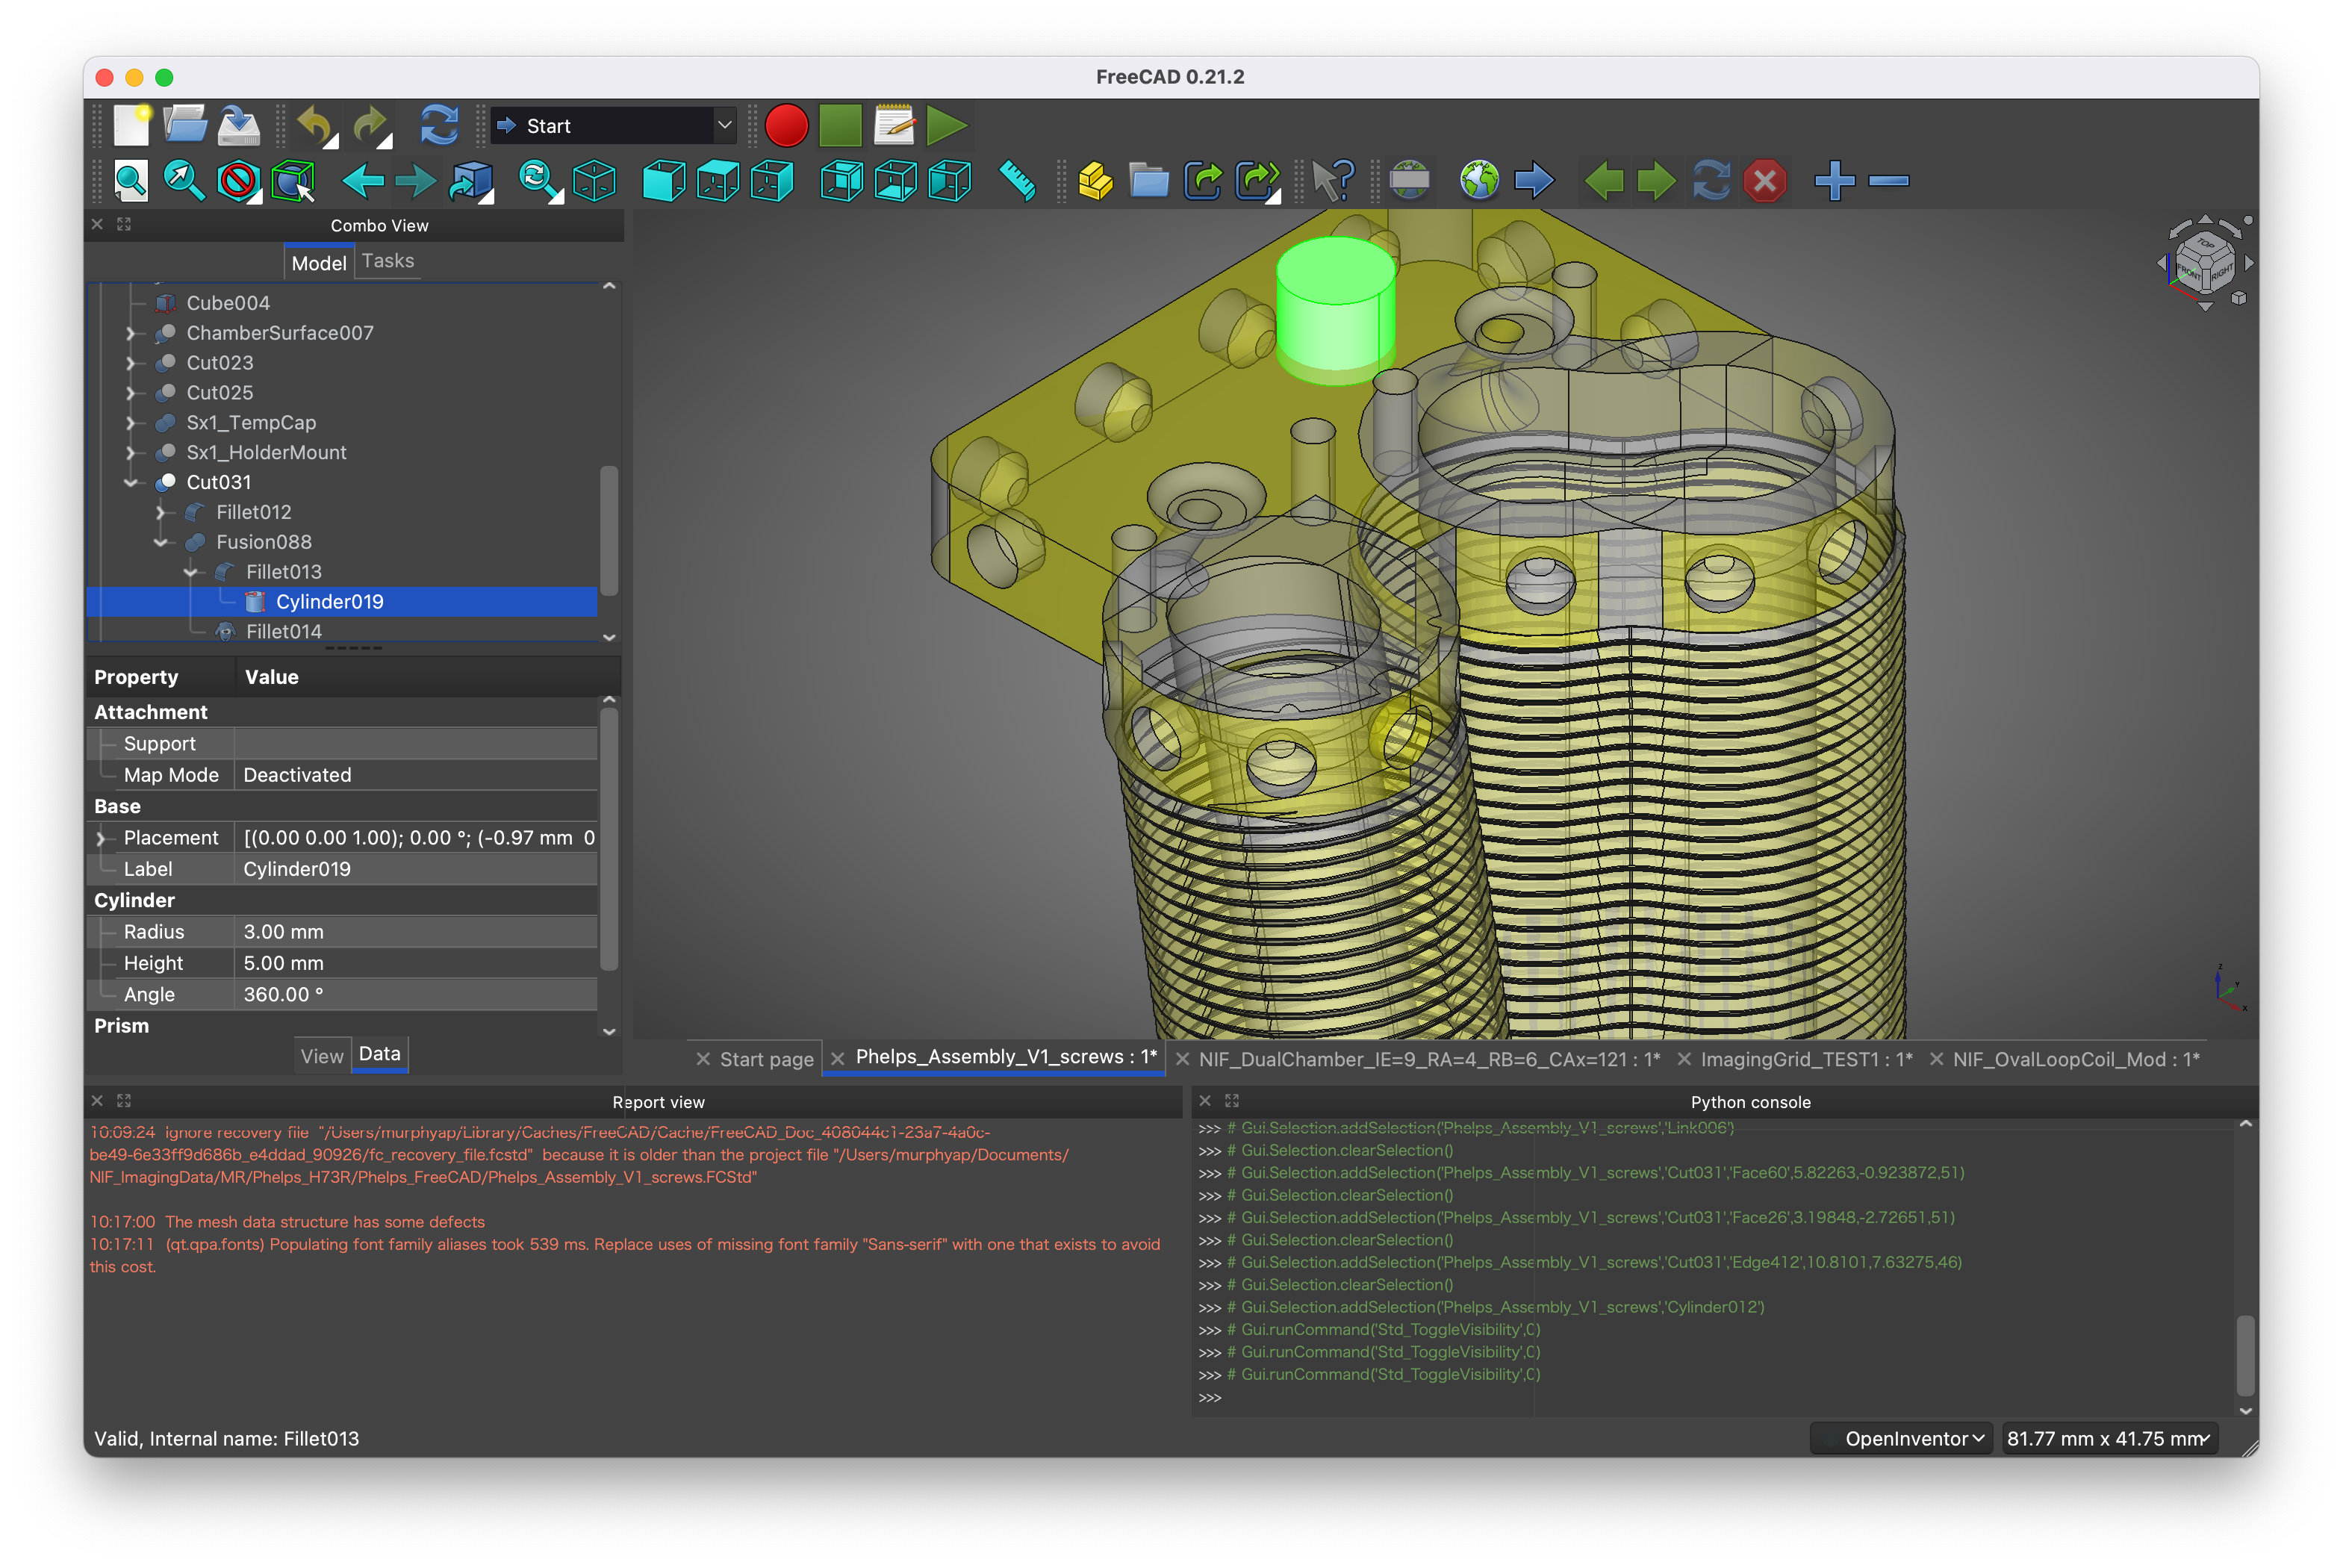Set the top view
The image size is (2343, 1568).
point(717,181)
